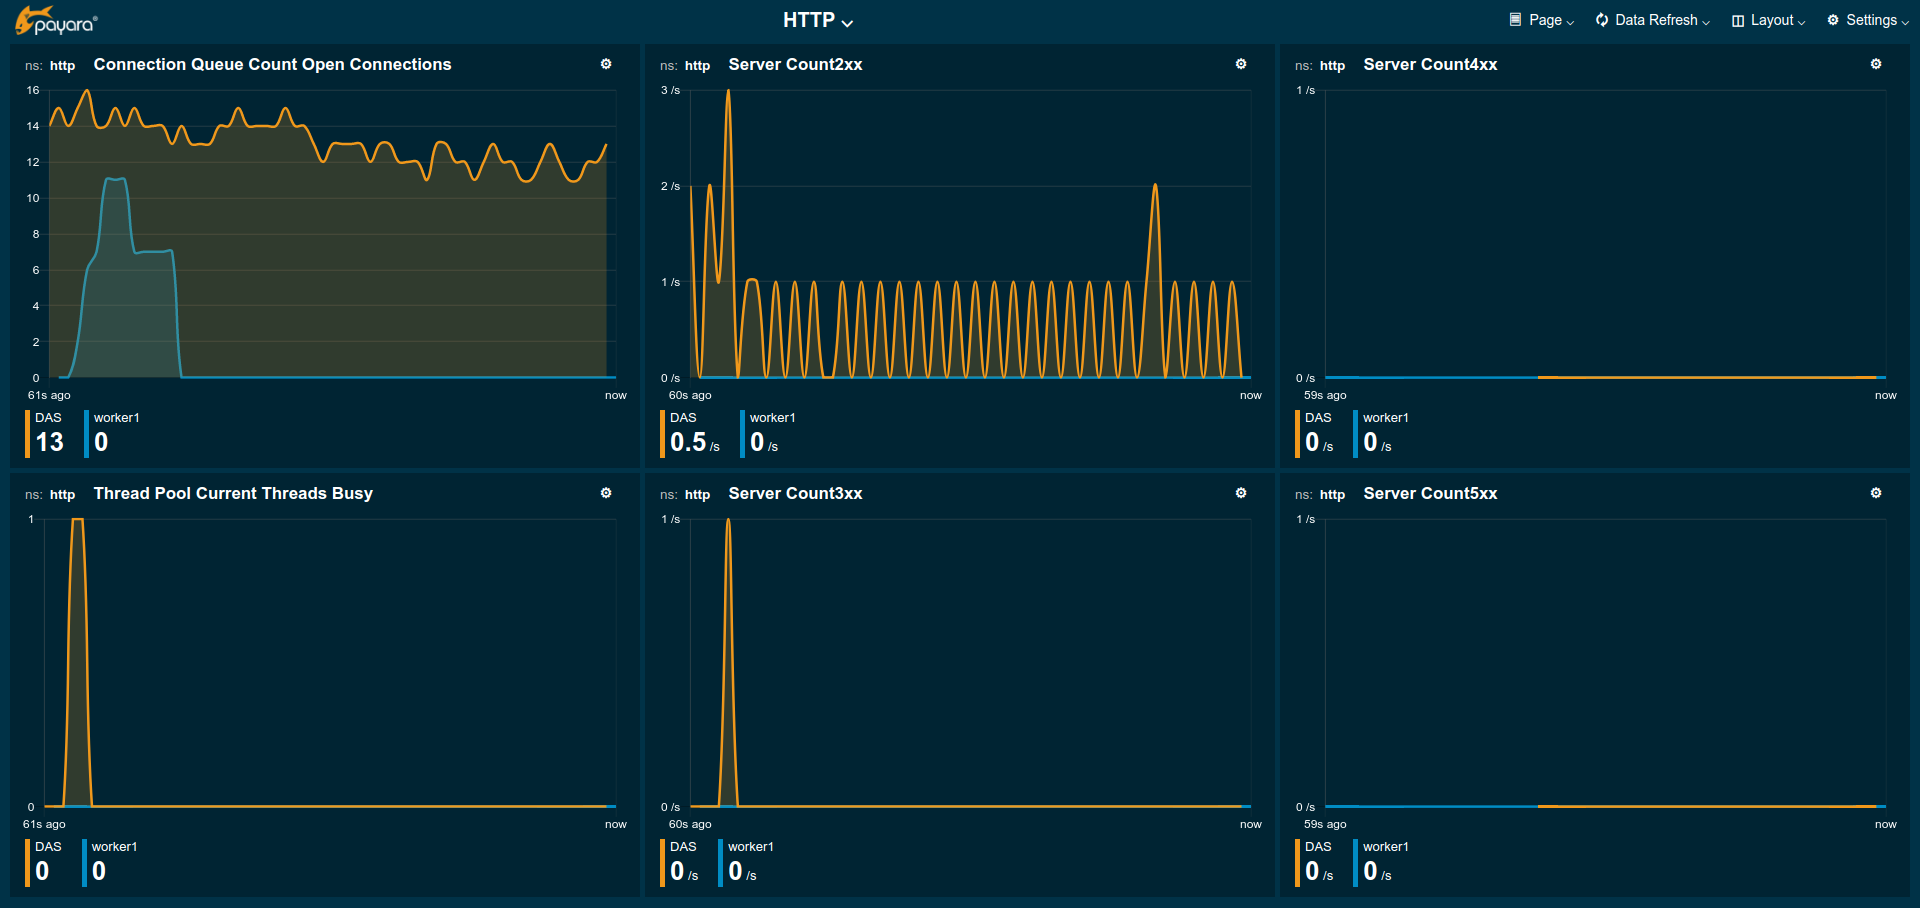
Task: Click orange DAS color bar in Count2xx
Action: coord(662,433)
